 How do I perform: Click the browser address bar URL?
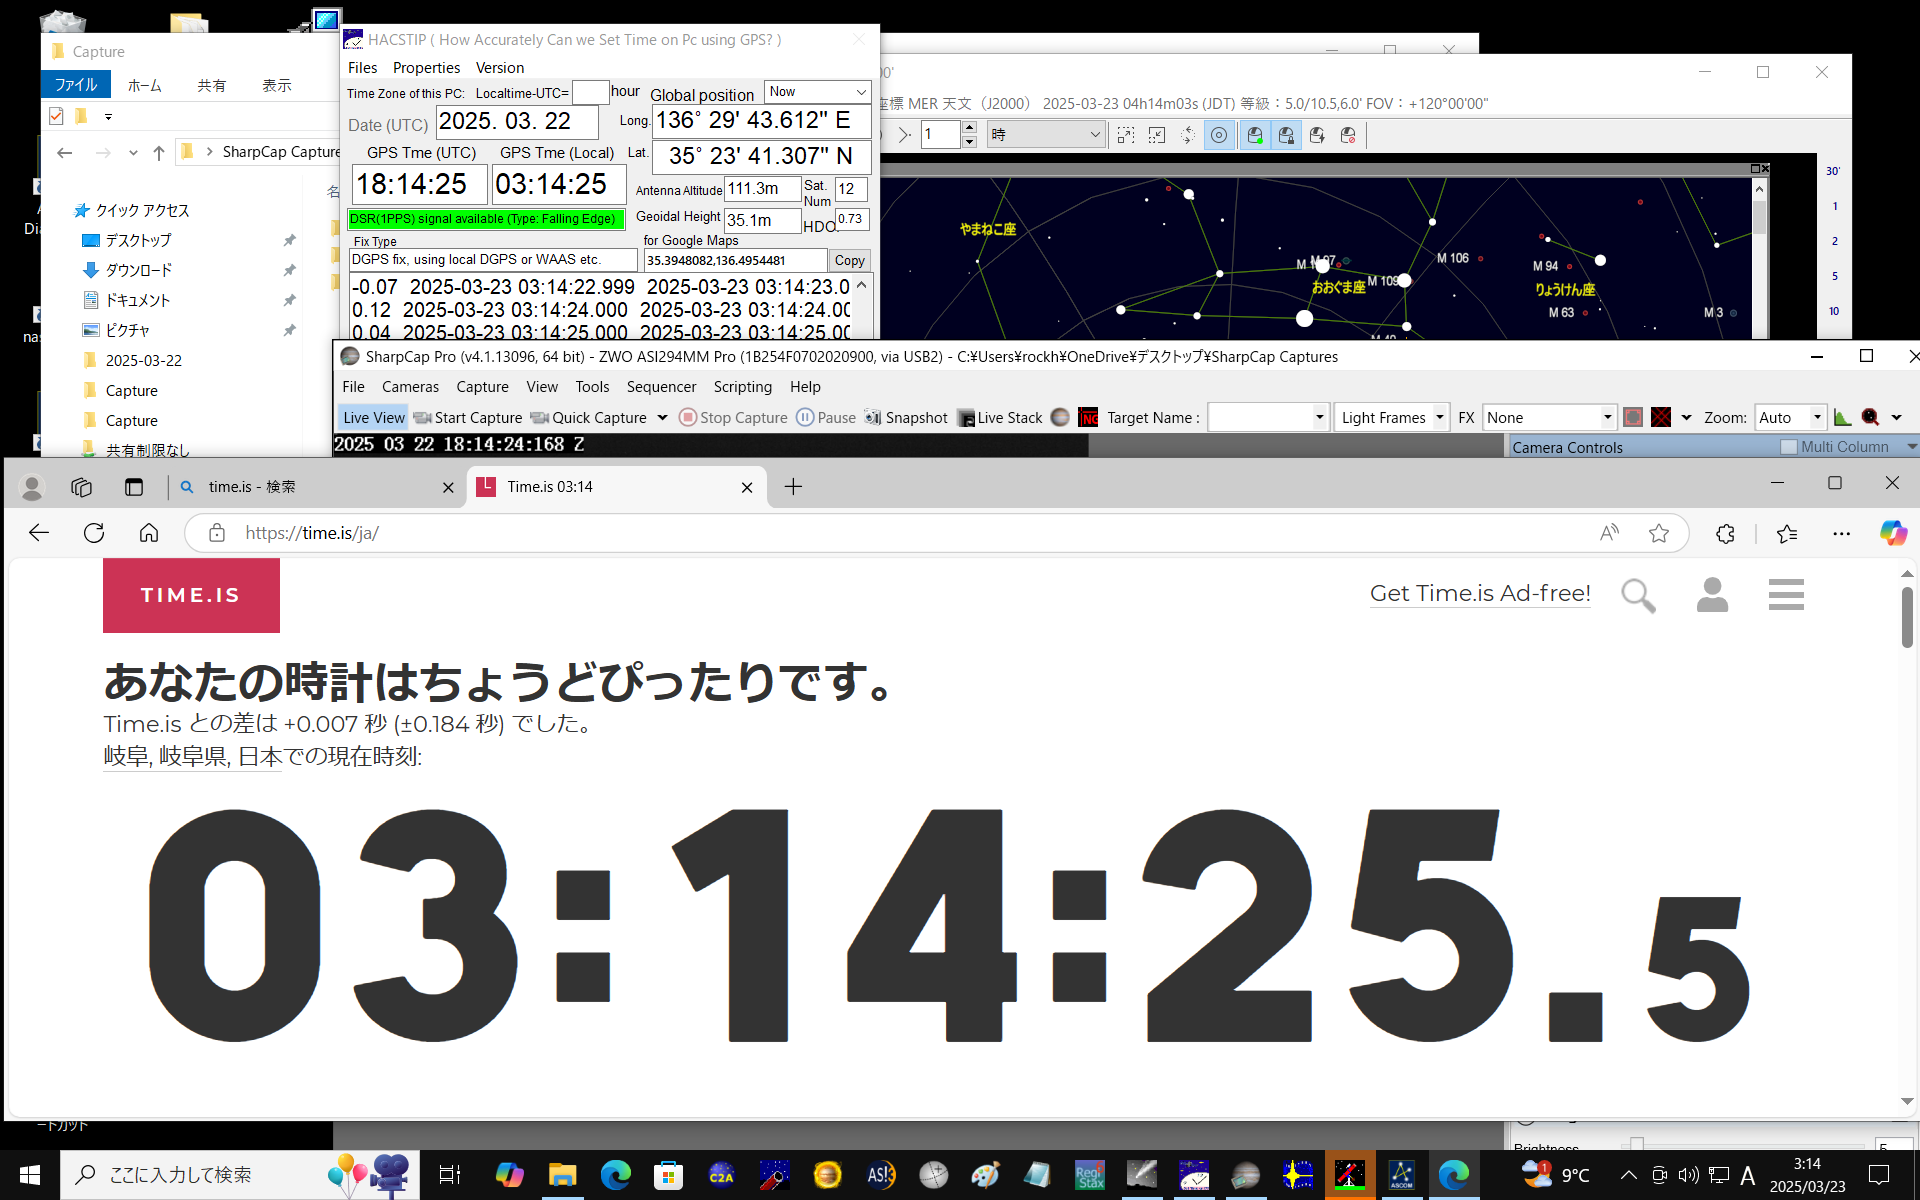pos(312,533)
